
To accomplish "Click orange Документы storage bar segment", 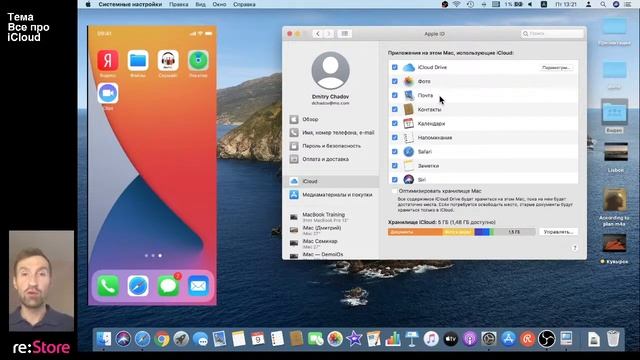I will click(x=415, y=232).
